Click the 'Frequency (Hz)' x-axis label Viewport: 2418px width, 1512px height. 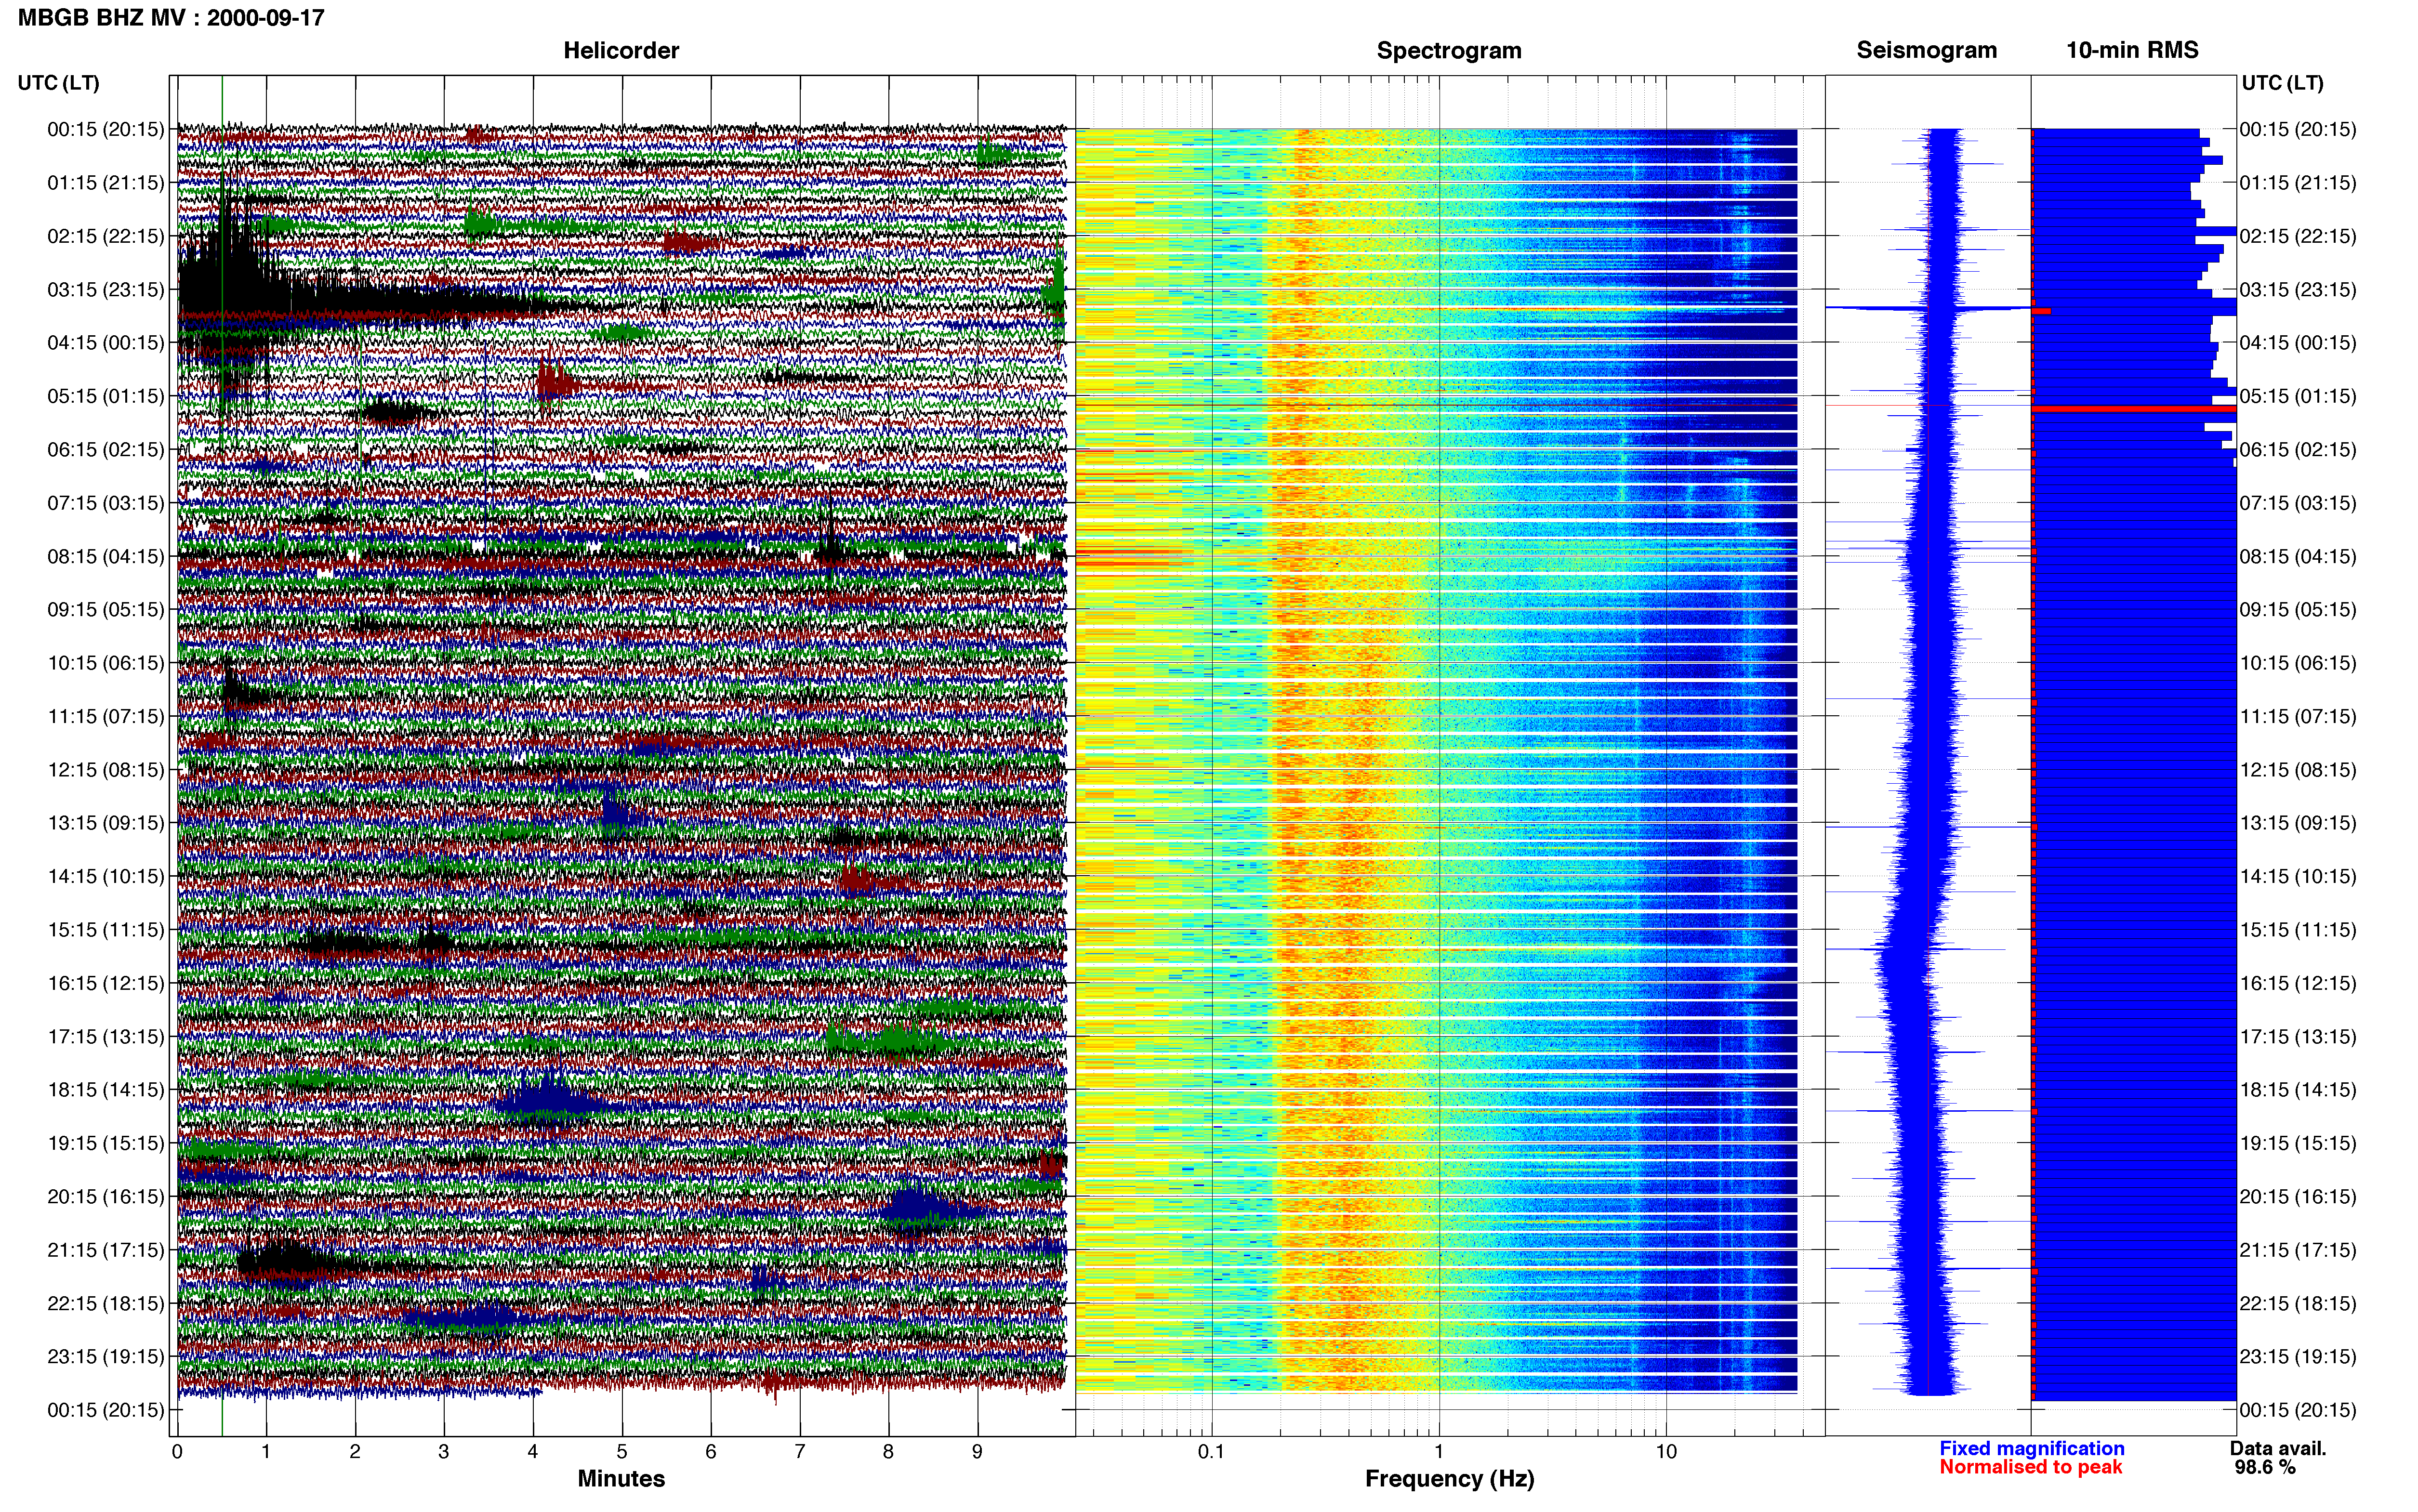coord(1449,1479)
